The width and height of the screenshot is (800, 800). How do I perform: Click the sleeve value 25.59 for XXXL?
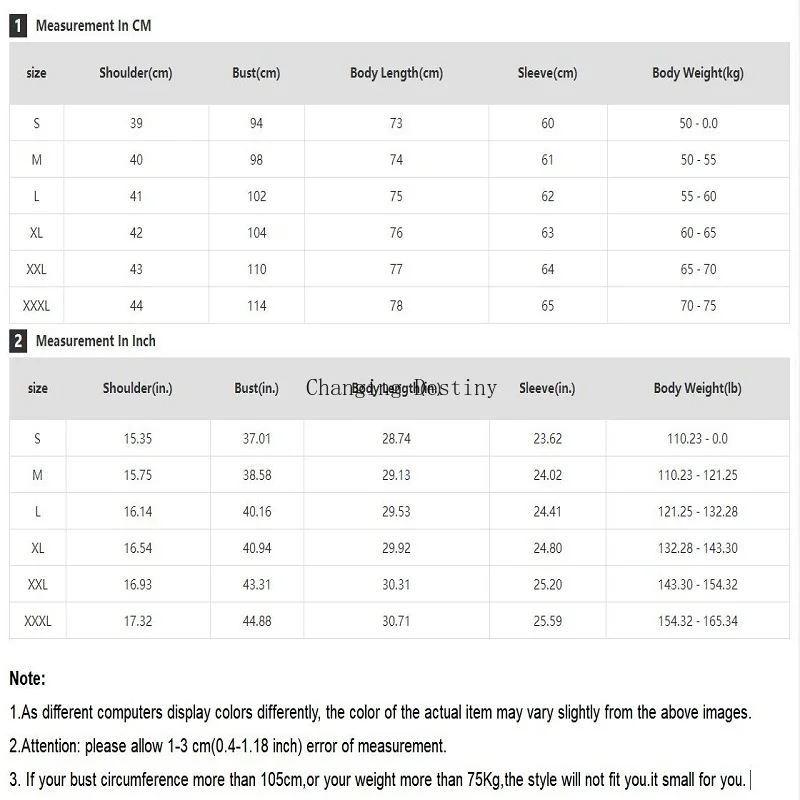tap(547, 621)
